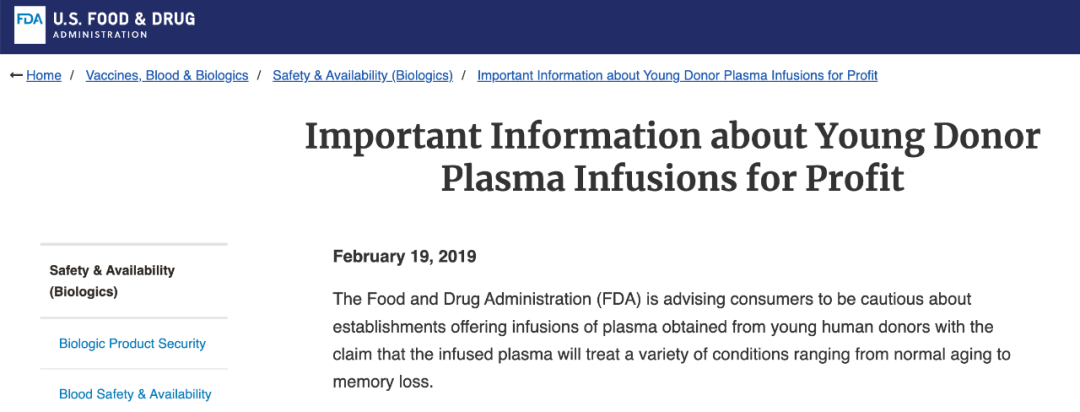Image resolution: width=1080 pixels, height=412 pixels.
Task: Click the FDA square logo icon
Action: (30, 25)
